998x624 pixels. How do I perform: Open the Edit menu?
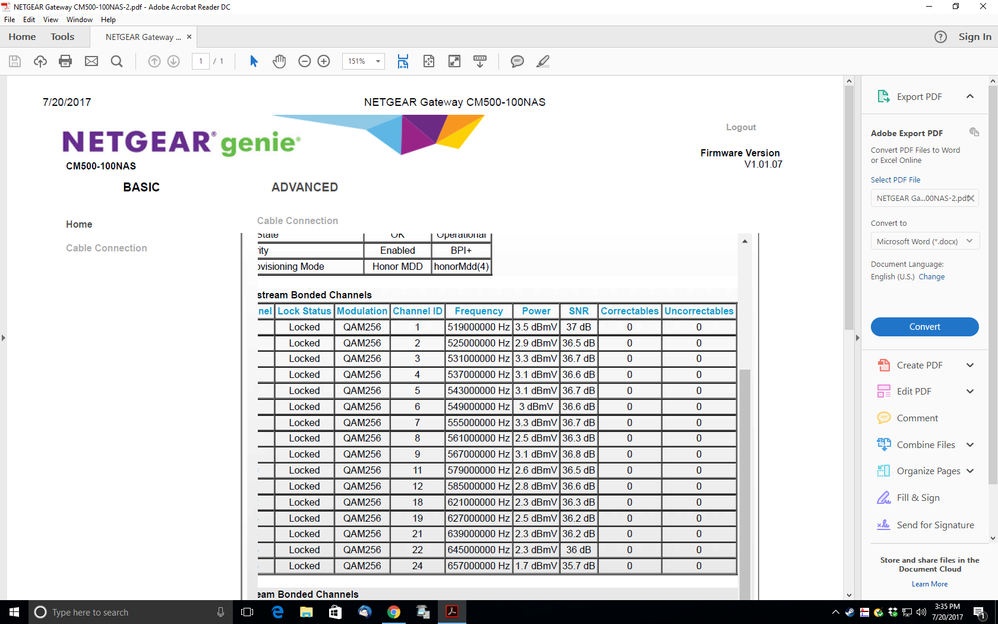point(29,20)
